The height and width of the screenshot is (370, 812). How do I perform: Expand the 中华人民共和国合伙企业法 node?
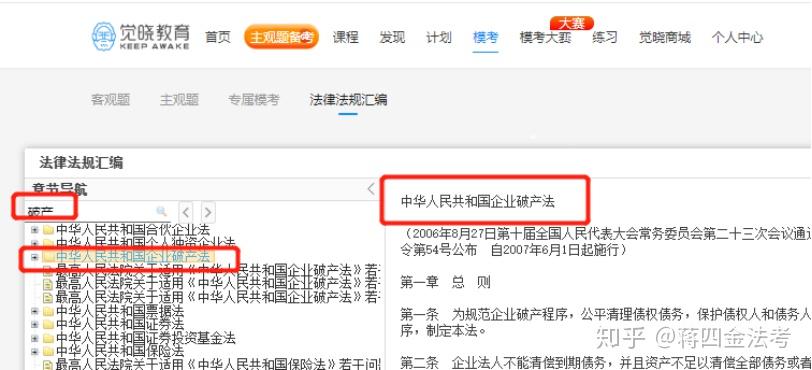35,230
